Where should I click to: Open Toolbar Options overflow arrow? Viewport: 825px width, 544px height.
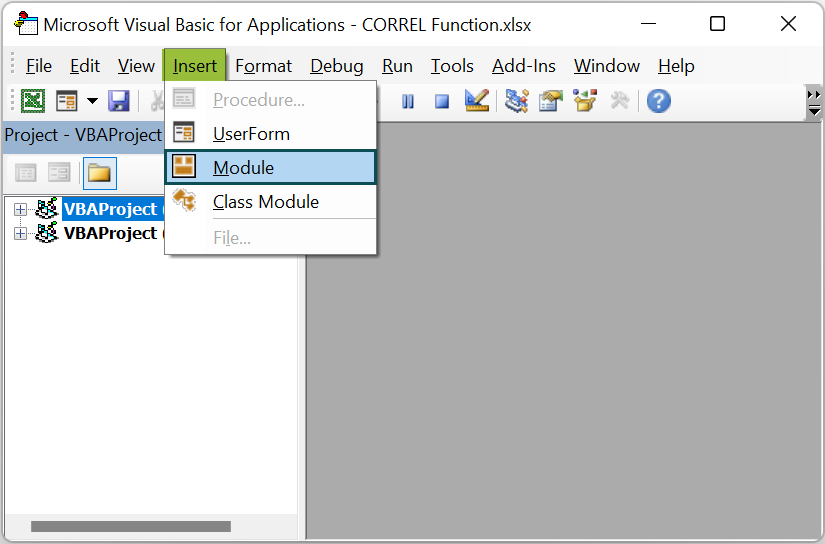(813, 103)
